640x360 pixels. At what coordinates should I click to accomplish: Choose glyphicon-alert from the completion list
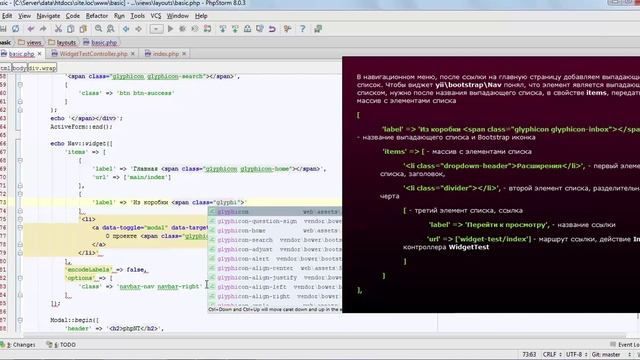[275, 259]
